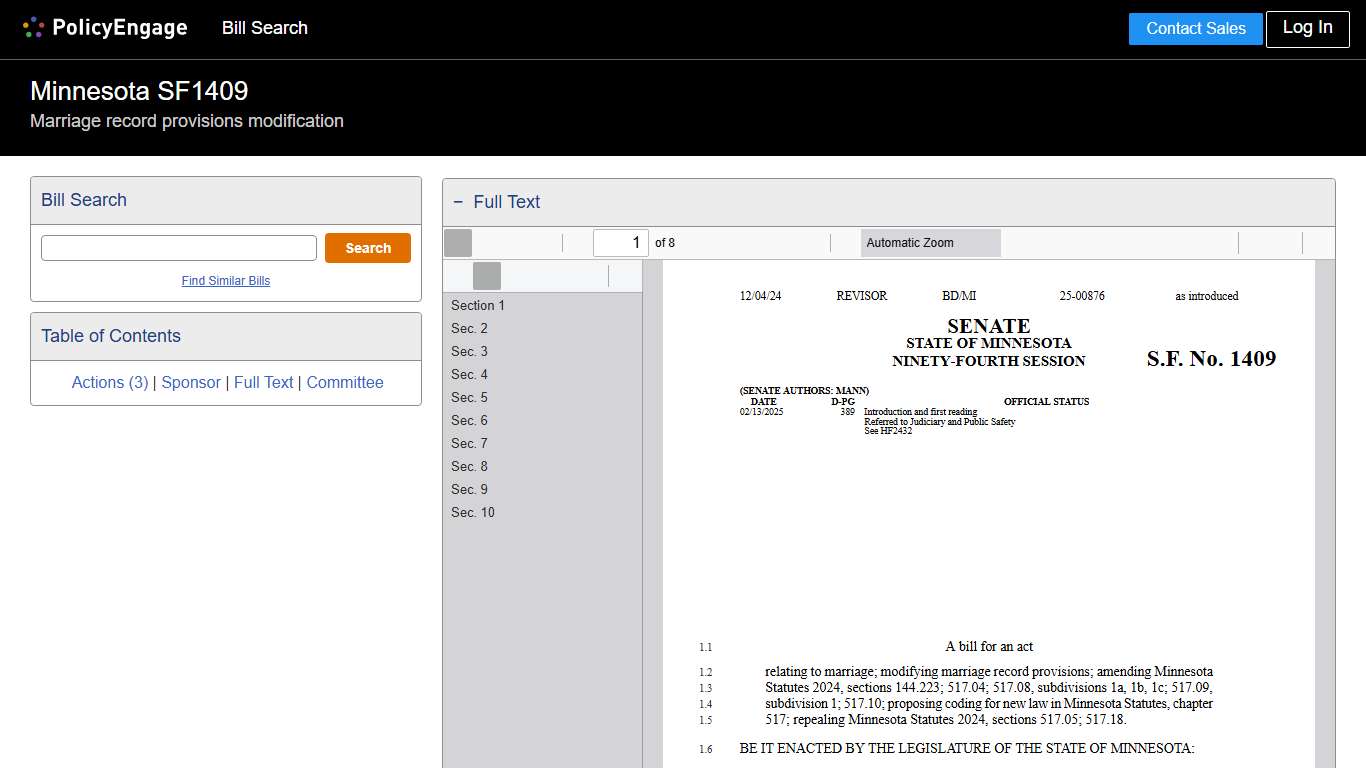
Task: Open the Find Similar Bills link
Action: pos(225,281)
